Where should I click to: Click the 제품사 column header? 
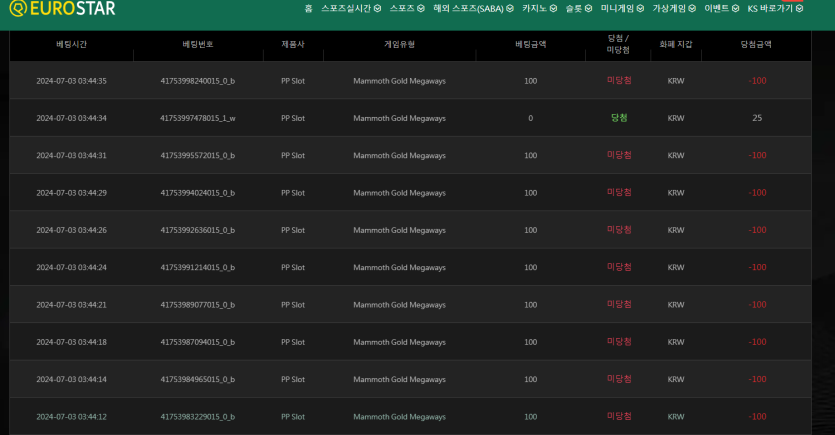point(293,44)
